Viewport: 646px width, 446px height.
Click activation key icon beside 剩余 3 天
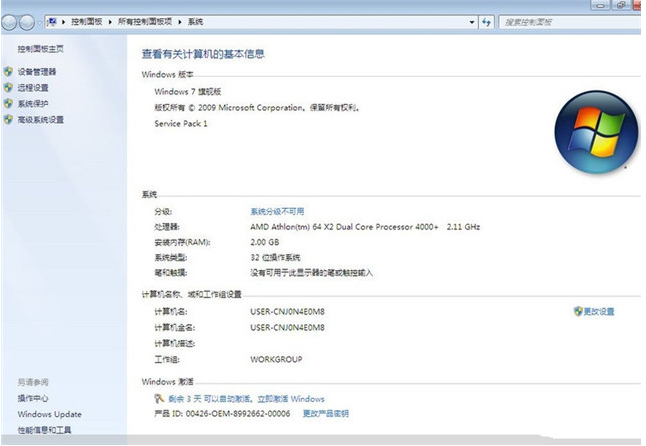pyautogui.click(x=159, y=398)
